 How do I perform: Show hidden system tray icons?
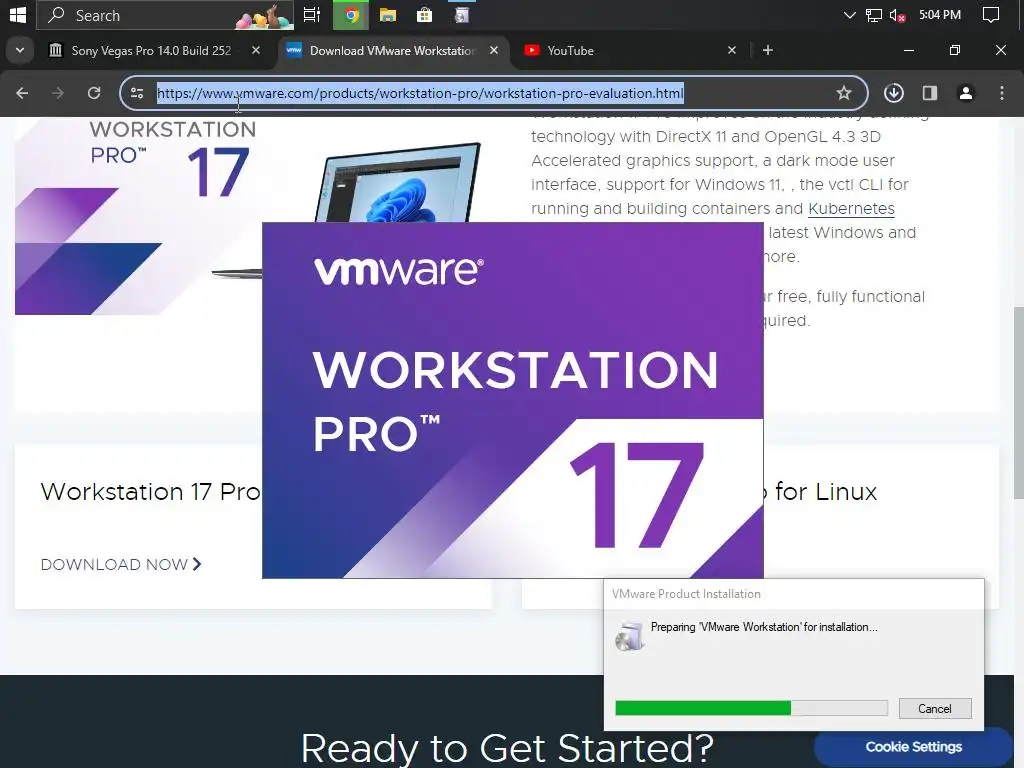[850, 14]
